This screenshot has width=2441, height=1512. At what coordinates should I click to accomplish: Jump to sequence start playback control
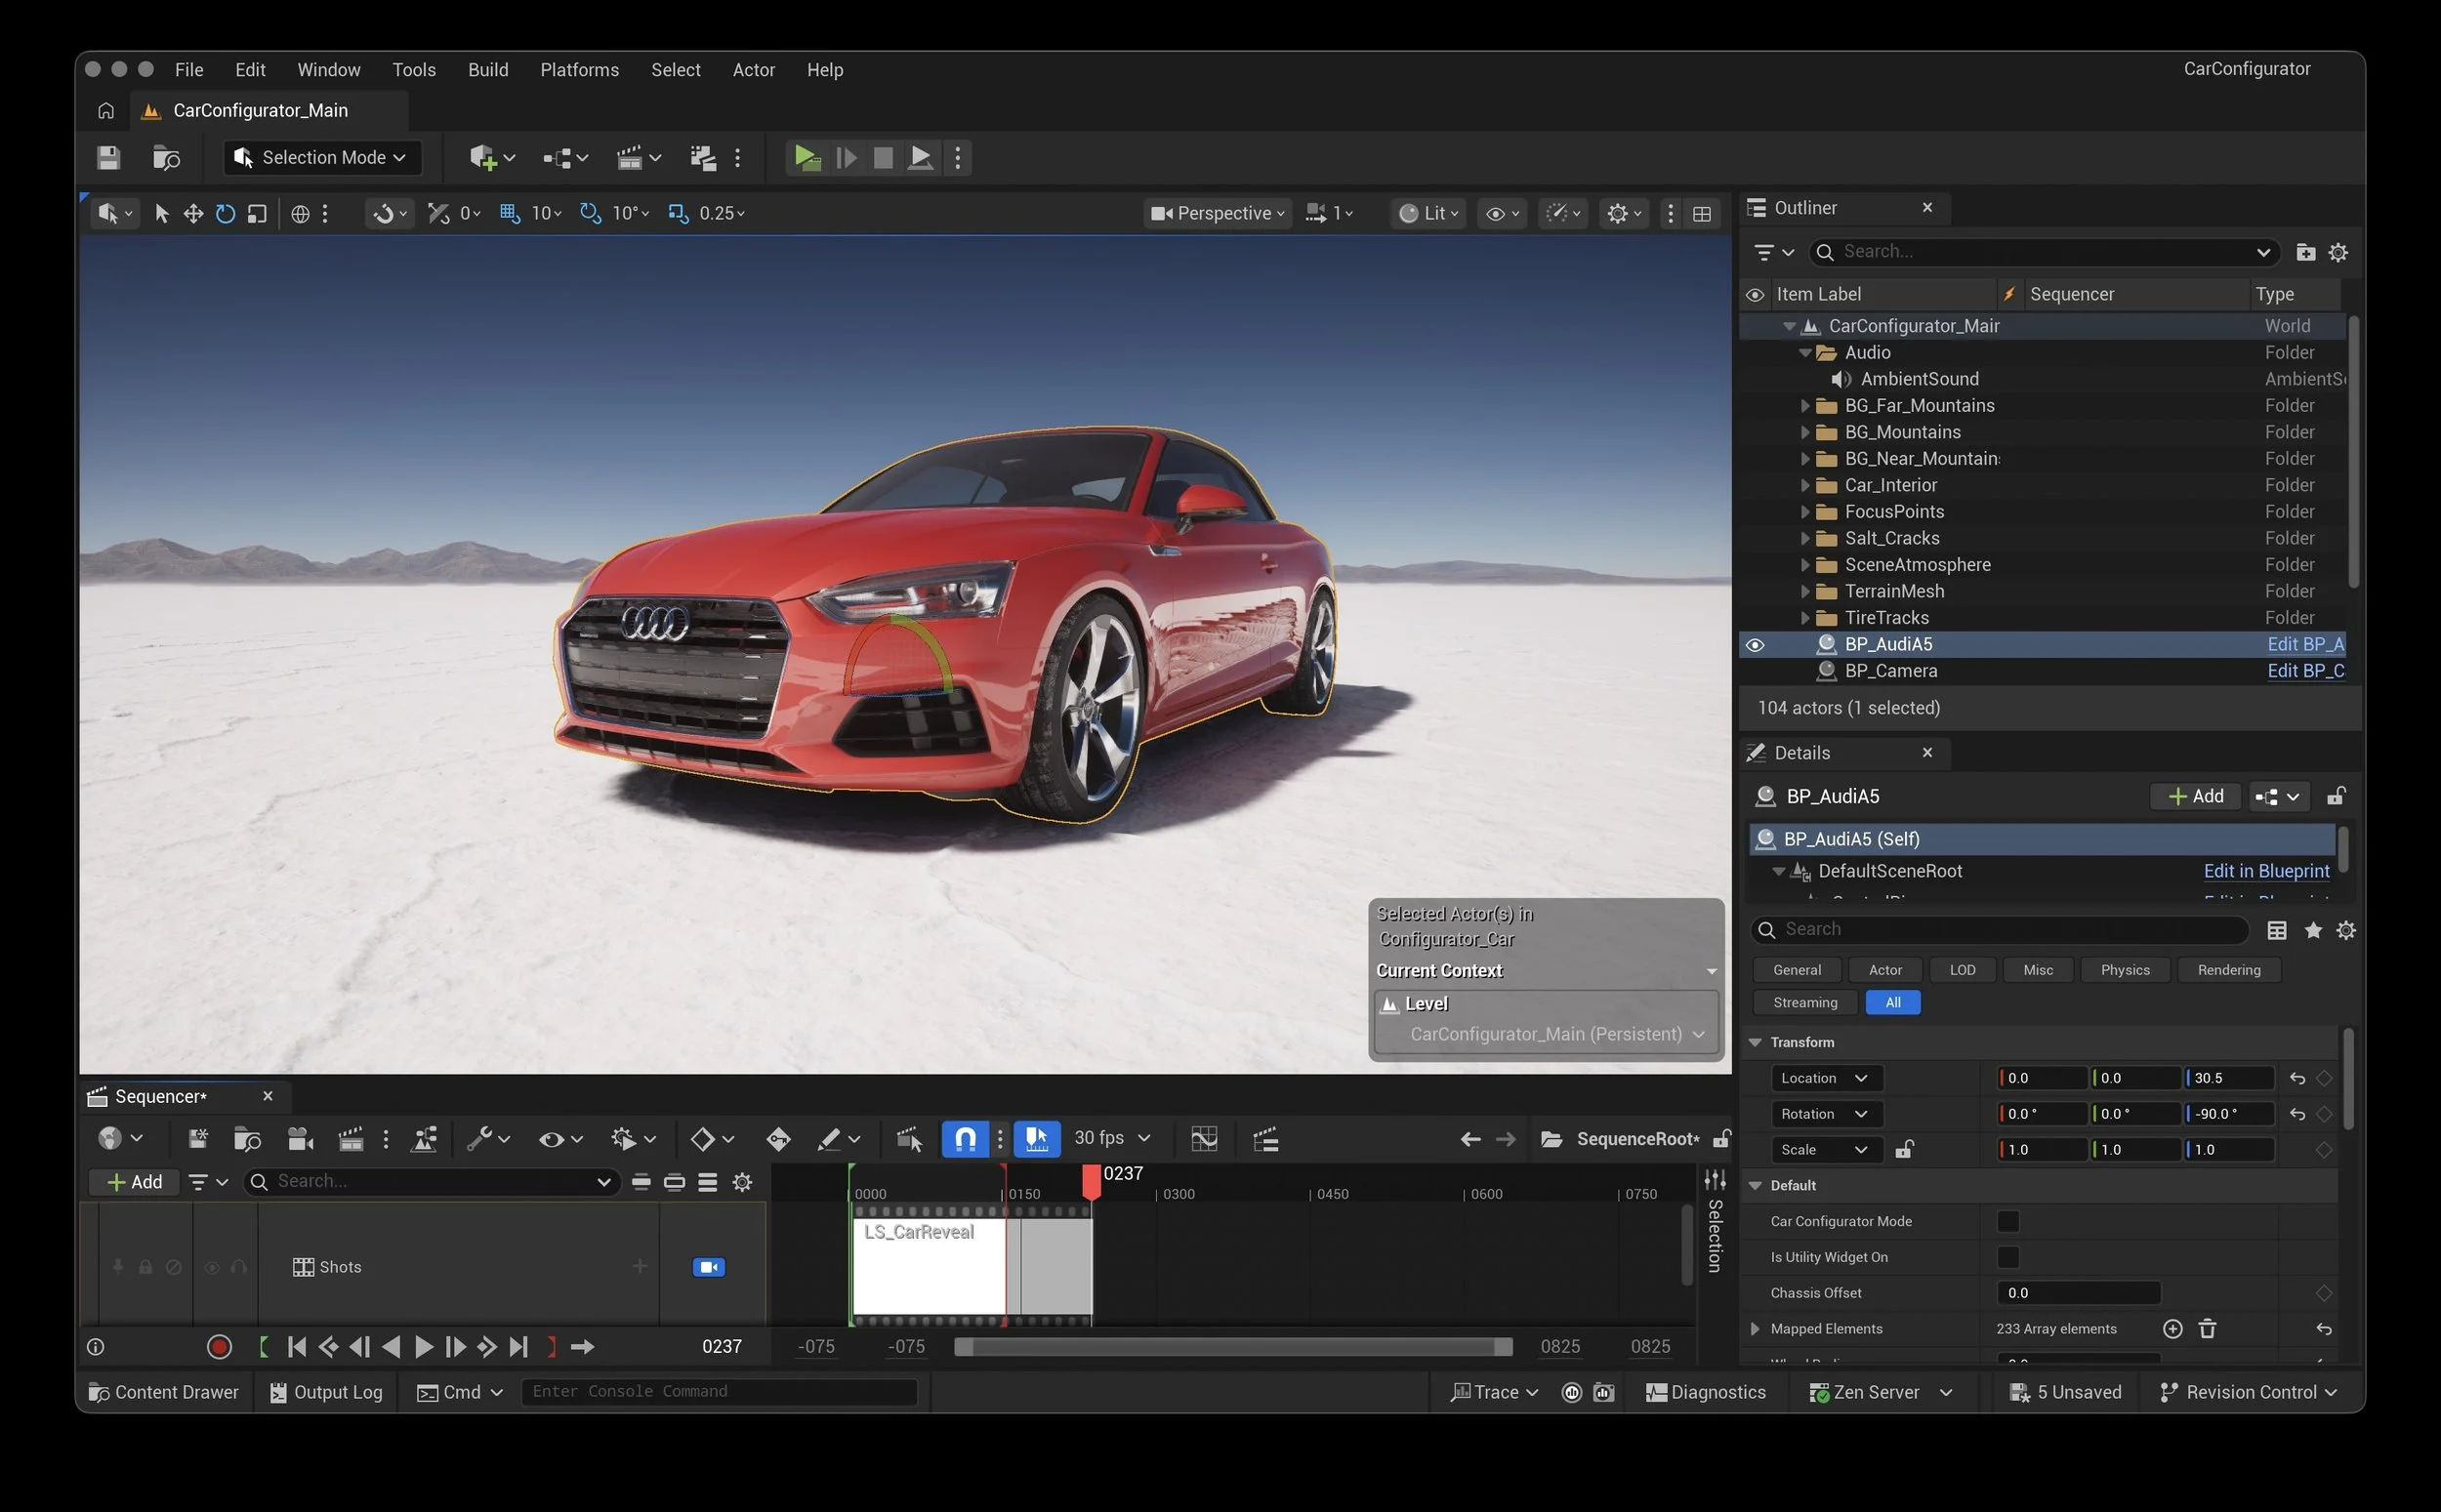[x=297, y=1347]
